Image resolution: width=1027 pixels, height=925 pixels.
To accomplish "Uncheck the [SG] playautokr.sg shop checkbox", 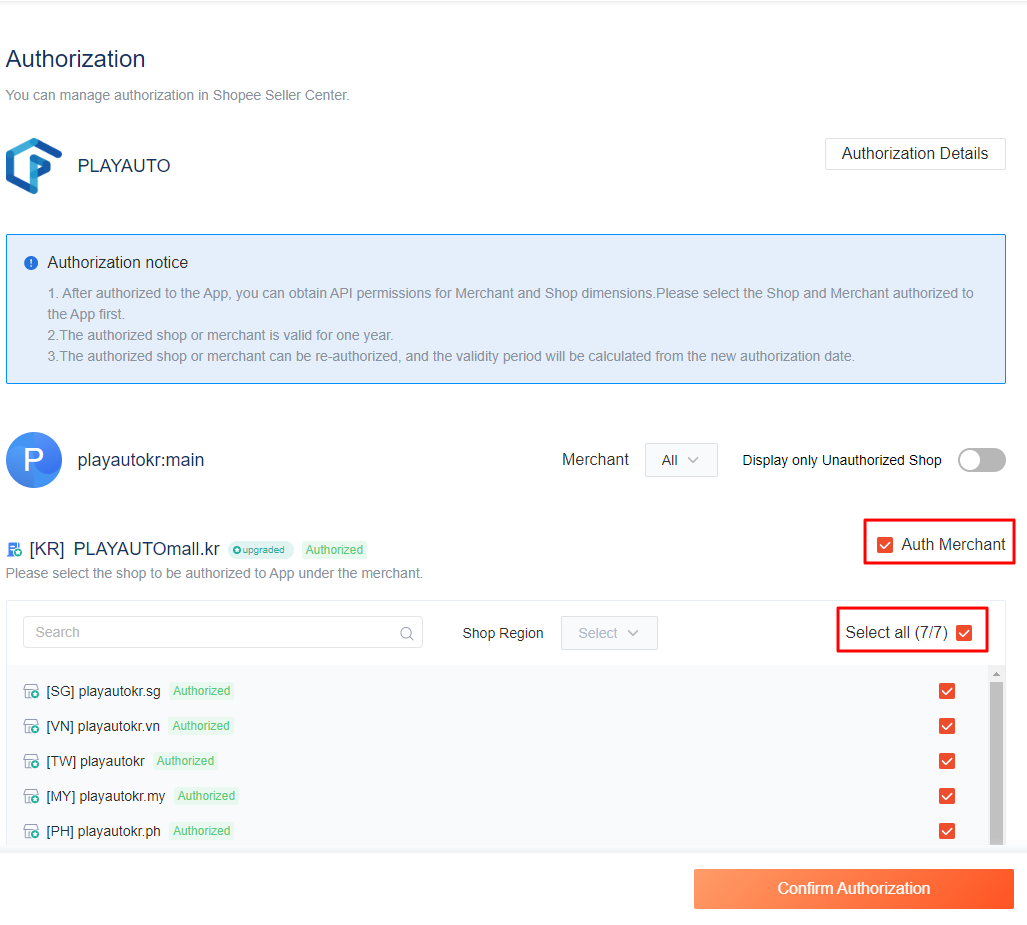I will (x=946, y=691).
